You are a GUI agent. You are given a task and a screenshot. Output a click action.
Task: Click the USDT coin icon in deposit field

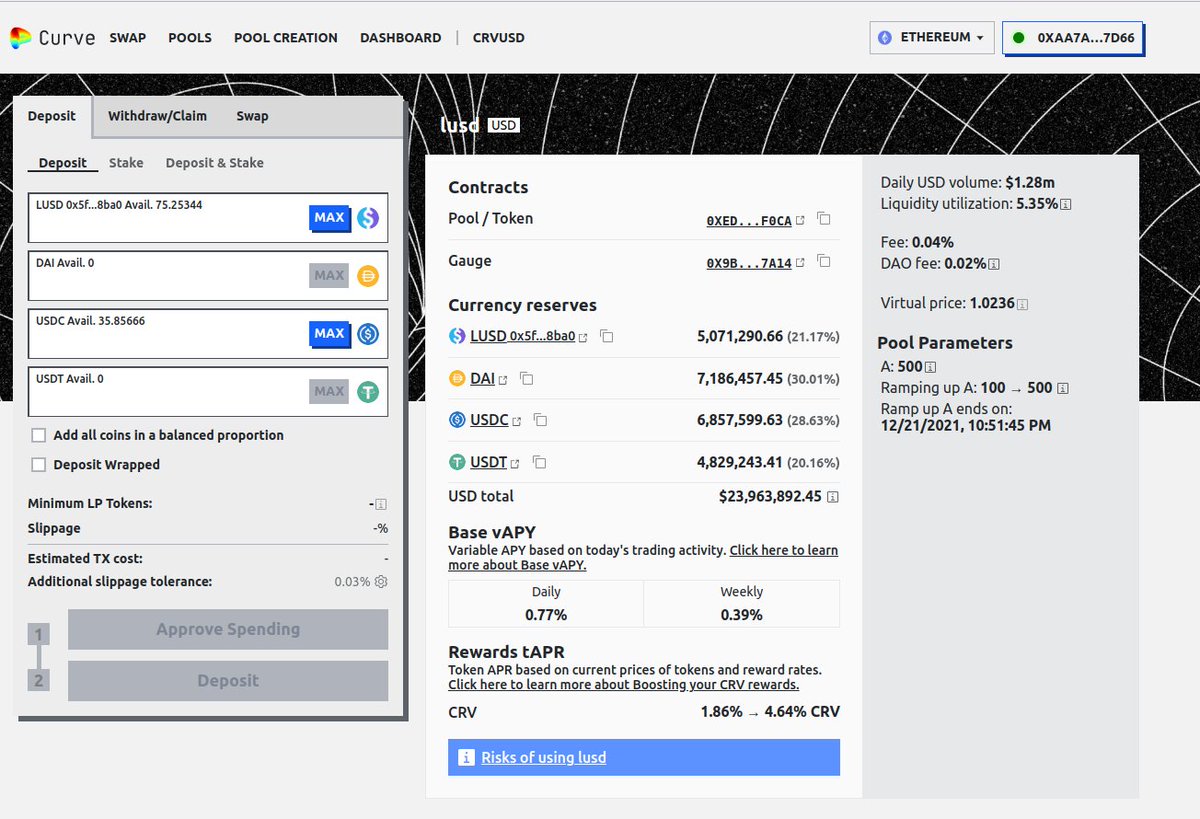(x=368, y=392)
